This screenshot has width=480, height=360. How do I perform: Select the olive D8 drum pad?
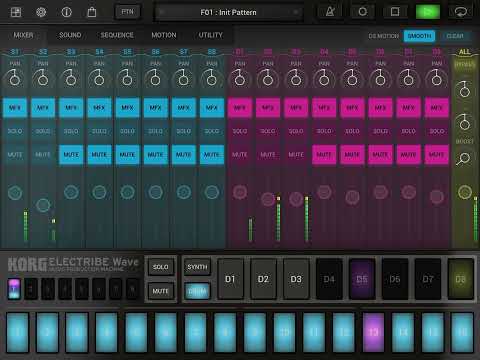point(461,279)
